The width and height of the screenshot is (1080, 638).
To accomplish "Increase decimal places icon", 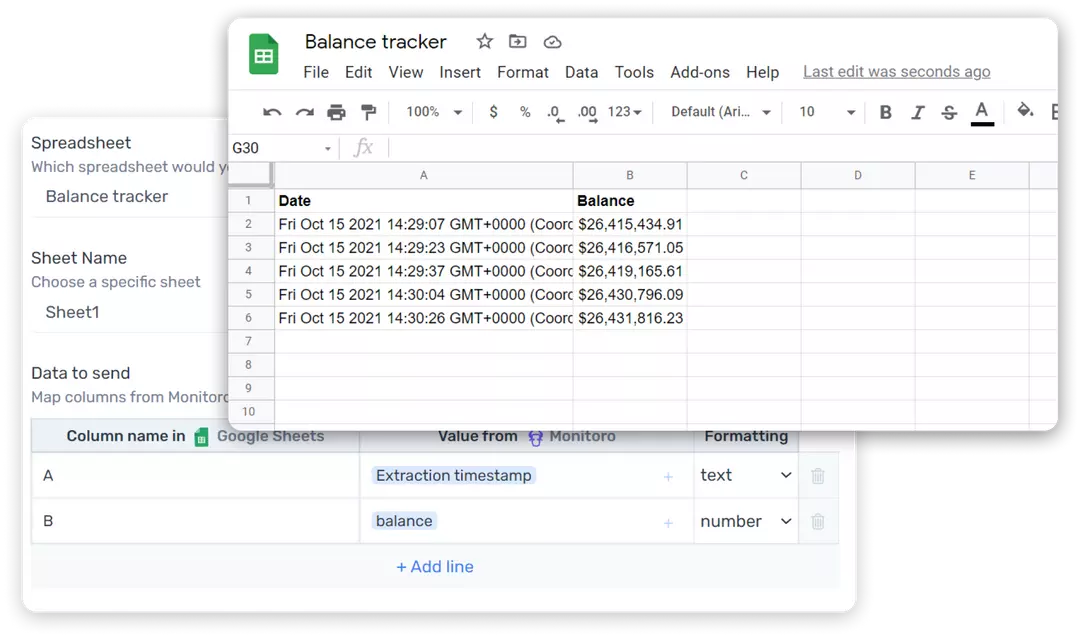I will click(x=588, y=113).
